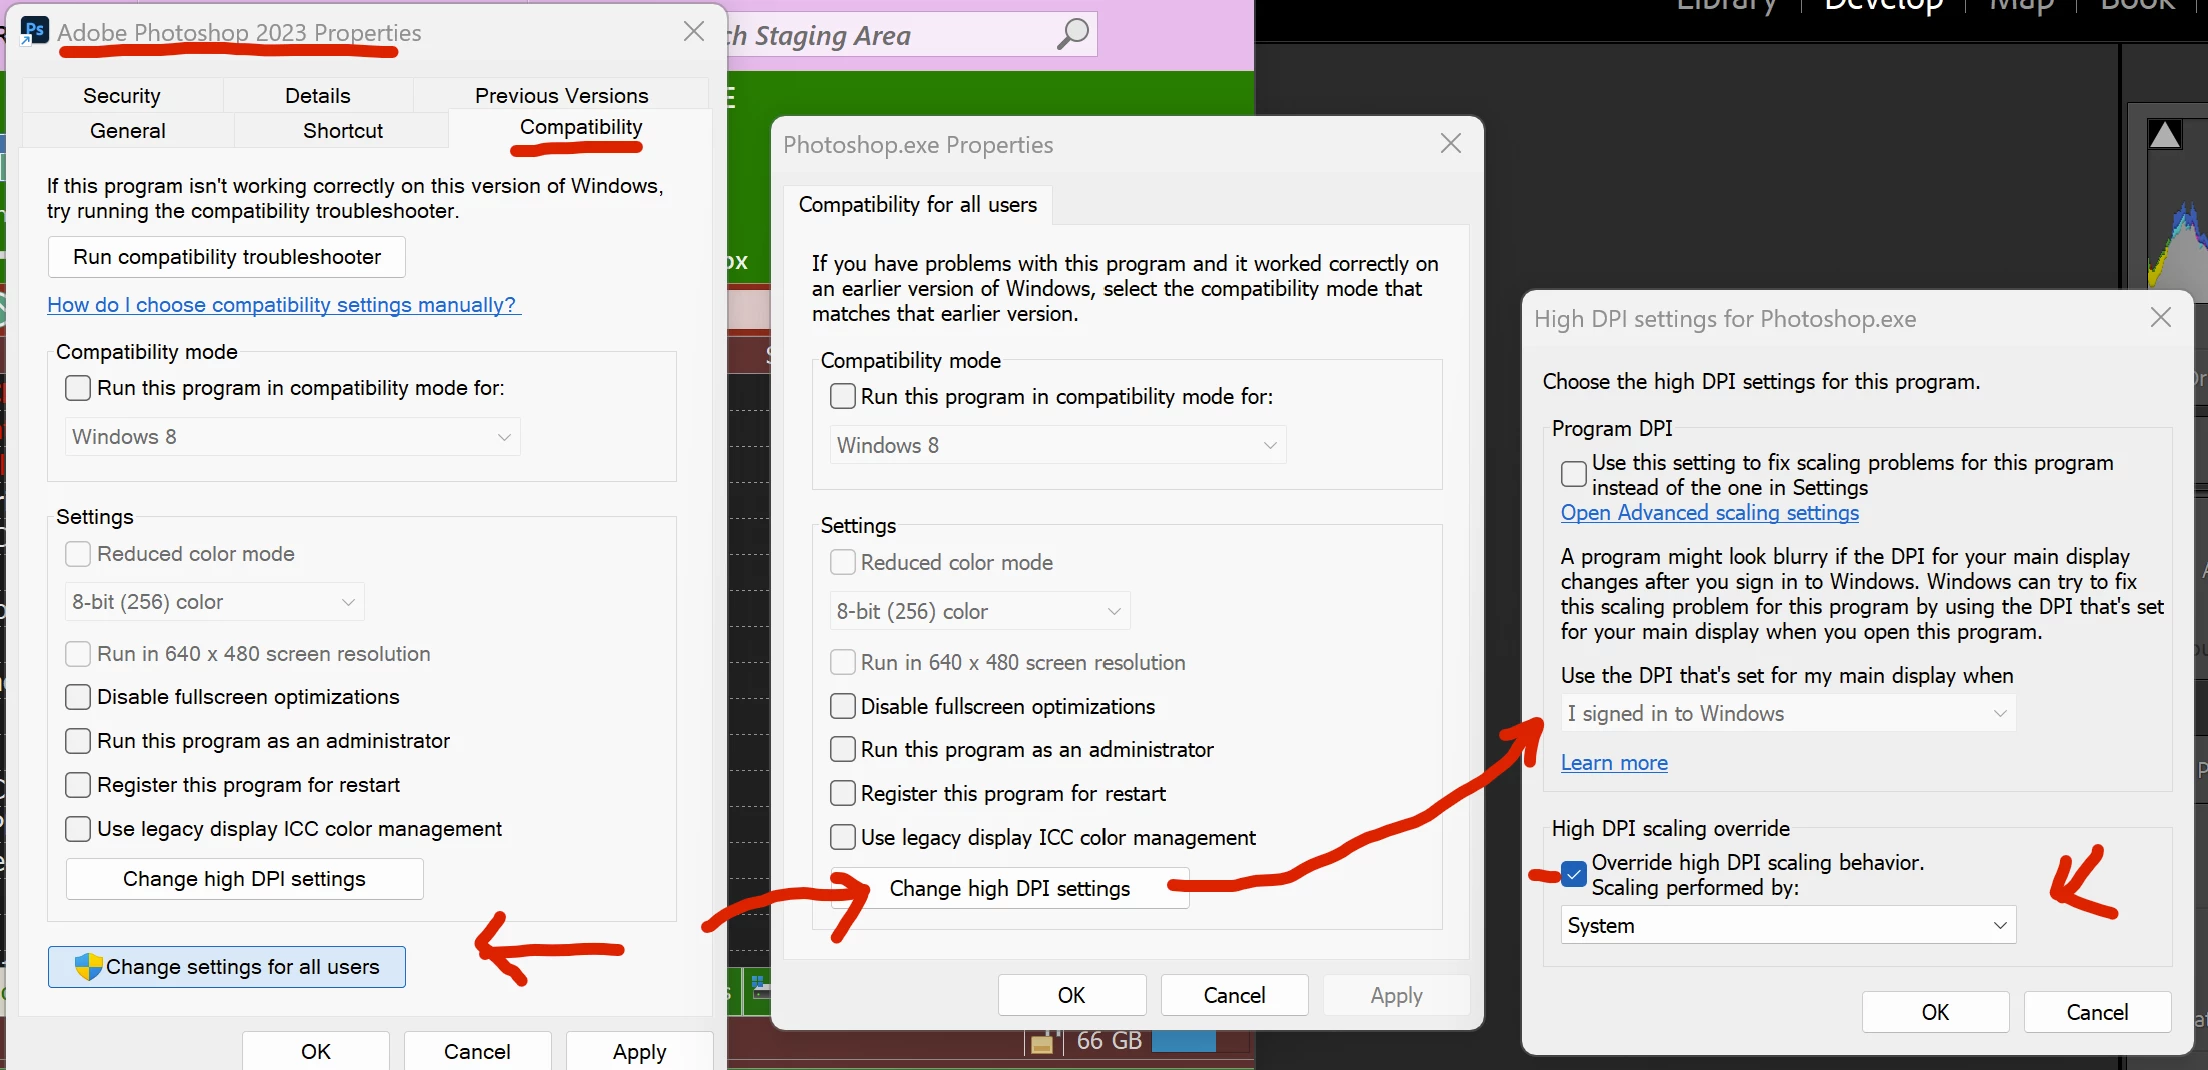Open Lightroom Develop module
The height and width of the screenshot is (1070, 2208).
click(x=1884, y=5)
